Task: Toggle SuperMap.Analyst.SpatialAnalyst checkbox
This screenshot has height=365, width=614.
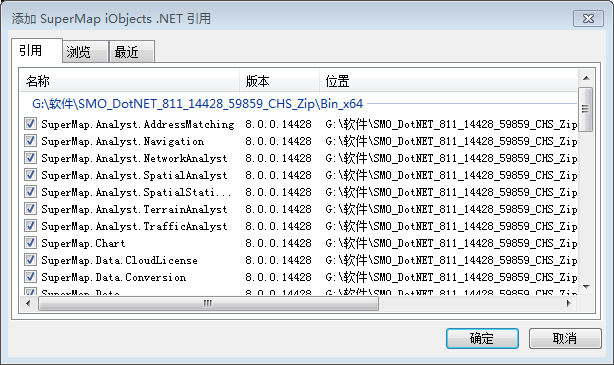Action: (31, 175)
